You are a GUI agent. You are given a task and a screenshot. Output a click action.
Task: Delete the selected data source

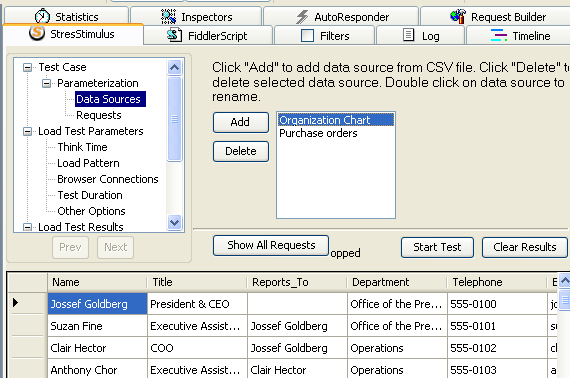[241, 151]
